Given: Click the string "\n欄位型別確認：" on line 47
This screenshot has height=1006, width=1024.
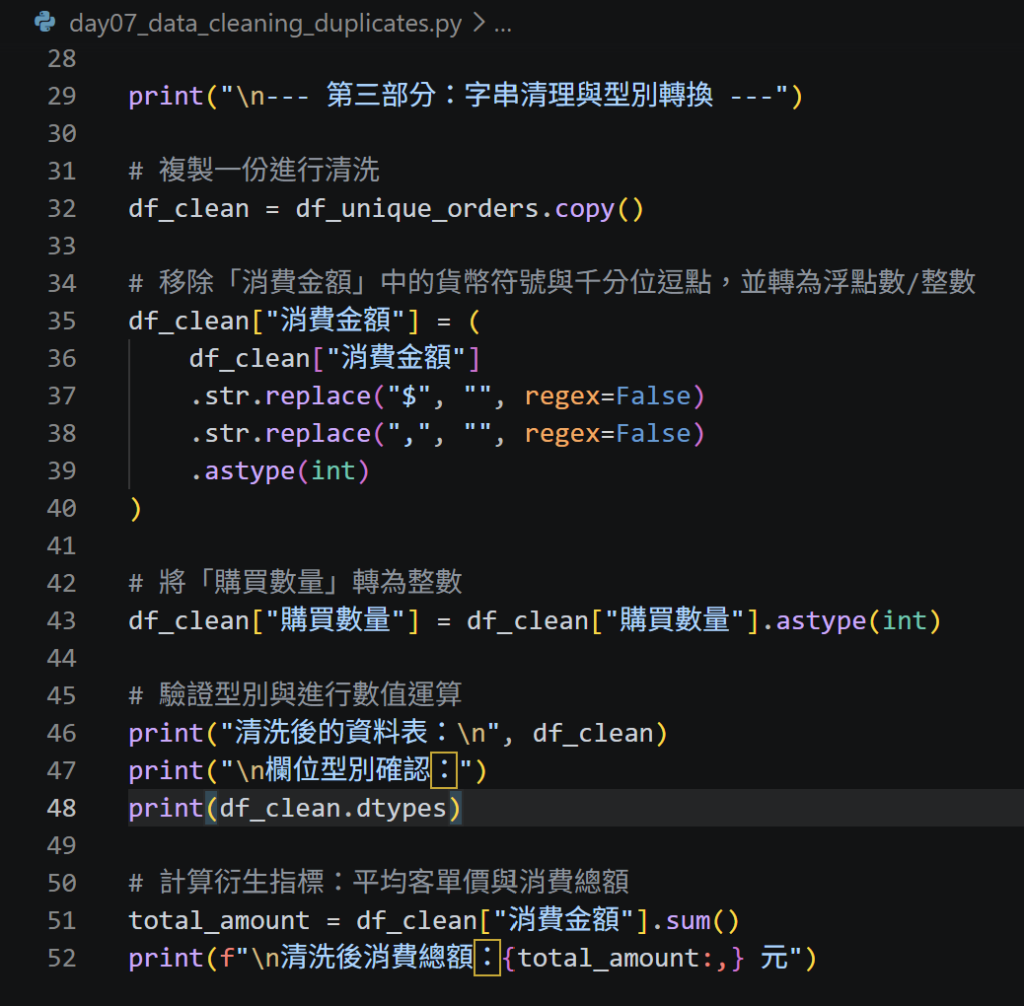Looking at the screenshot, I should [346, 770].
